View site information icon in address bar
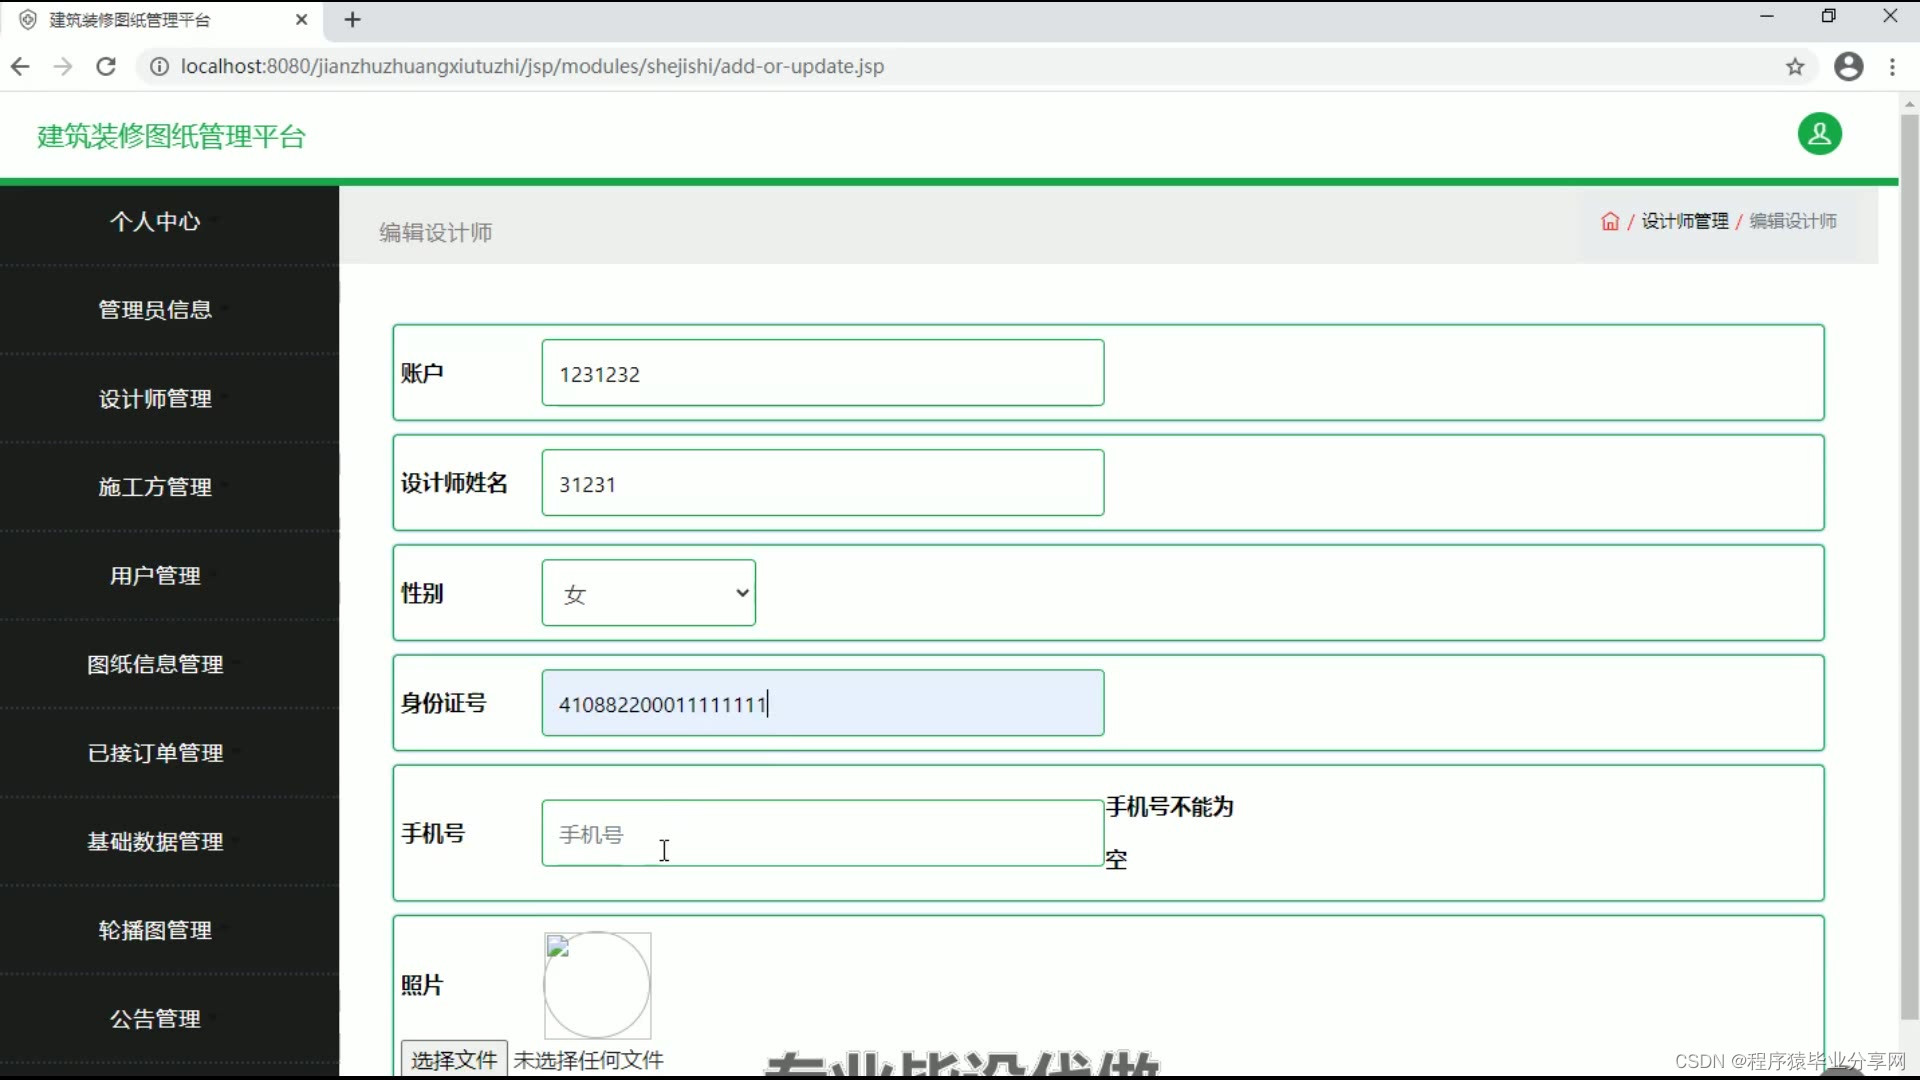1920x1080 pixels. click(159, 67)
